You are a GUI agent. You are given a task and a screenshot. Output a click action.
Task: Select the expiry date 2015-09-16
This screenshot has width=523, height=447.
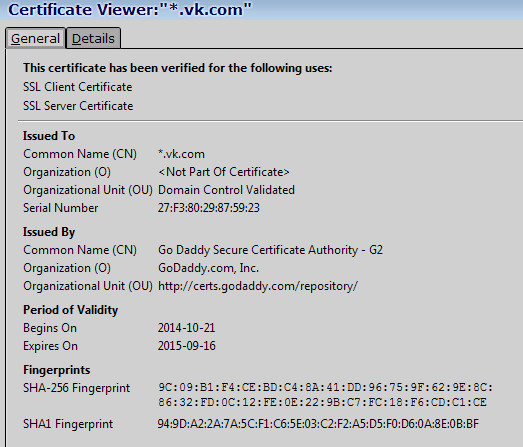click(x=186, y=346)
